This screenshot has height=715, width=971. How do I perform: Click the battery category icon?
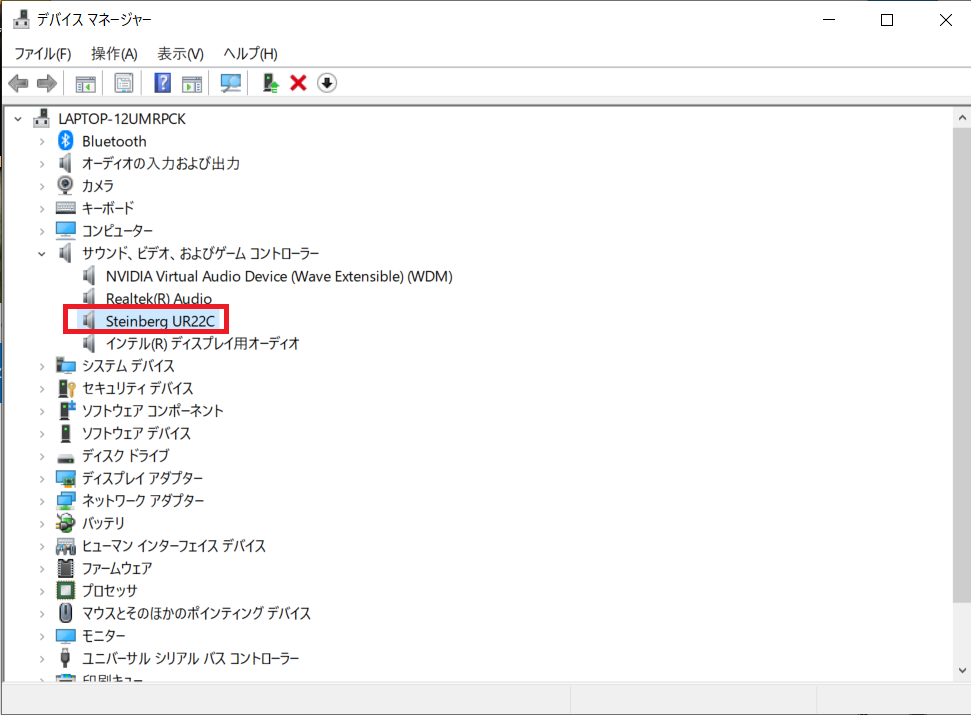point(65,523)
